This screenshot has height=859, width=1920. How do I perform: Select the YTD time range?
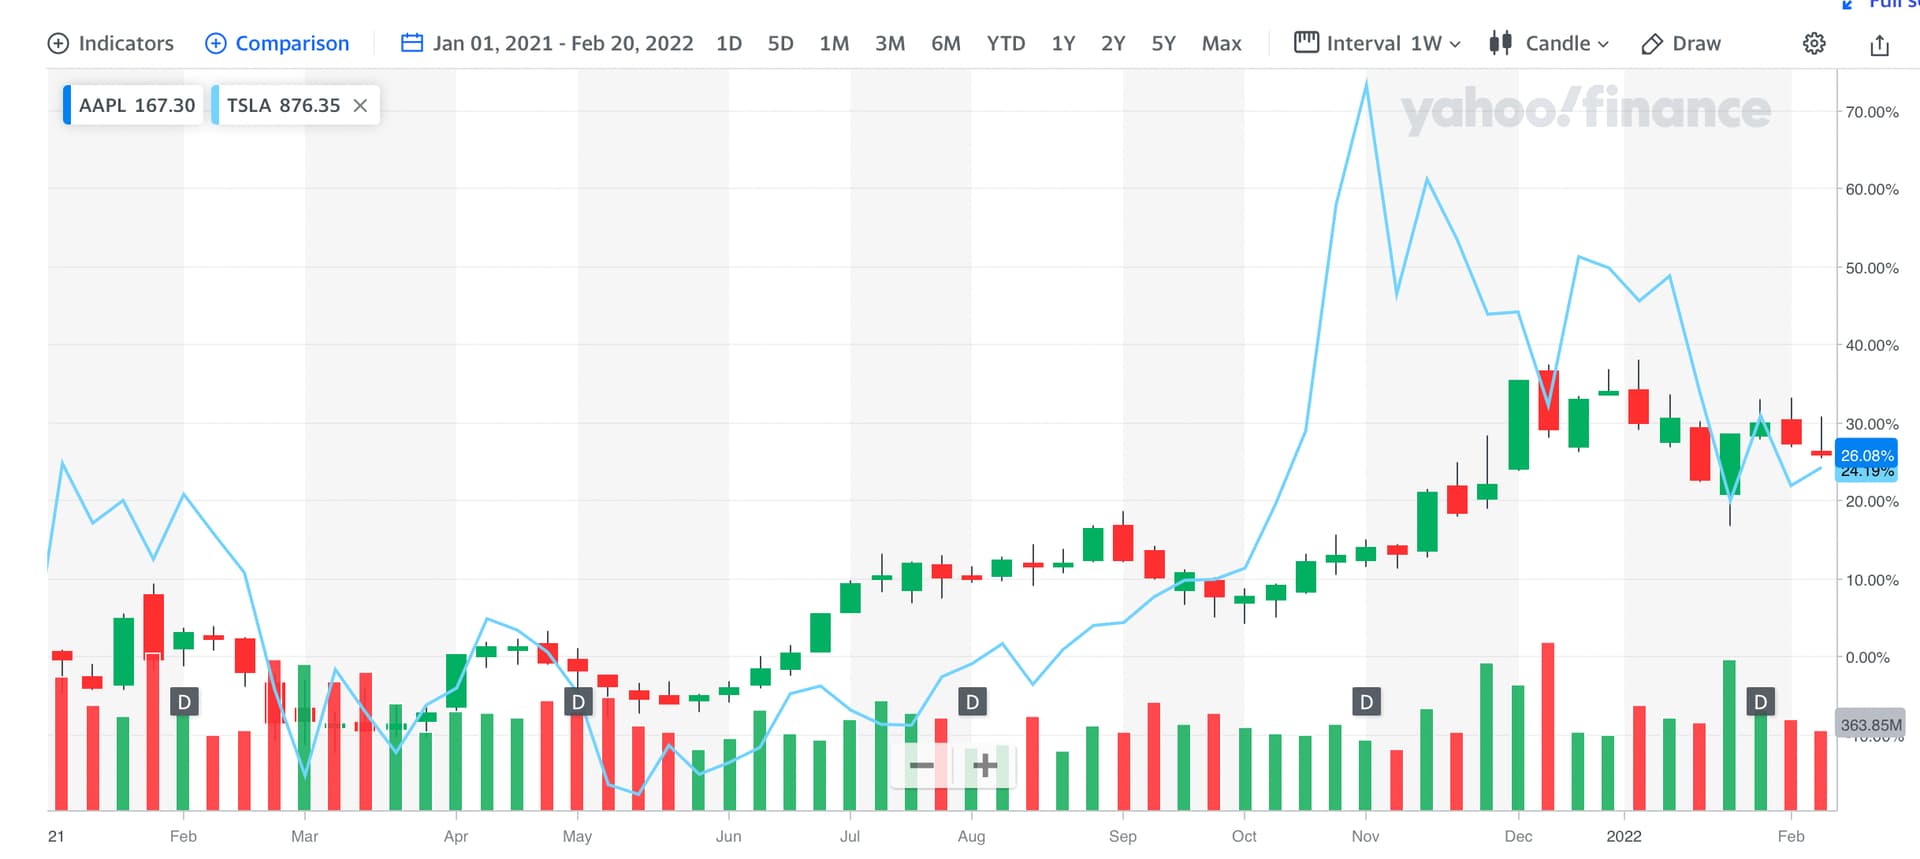[1005, 44]
